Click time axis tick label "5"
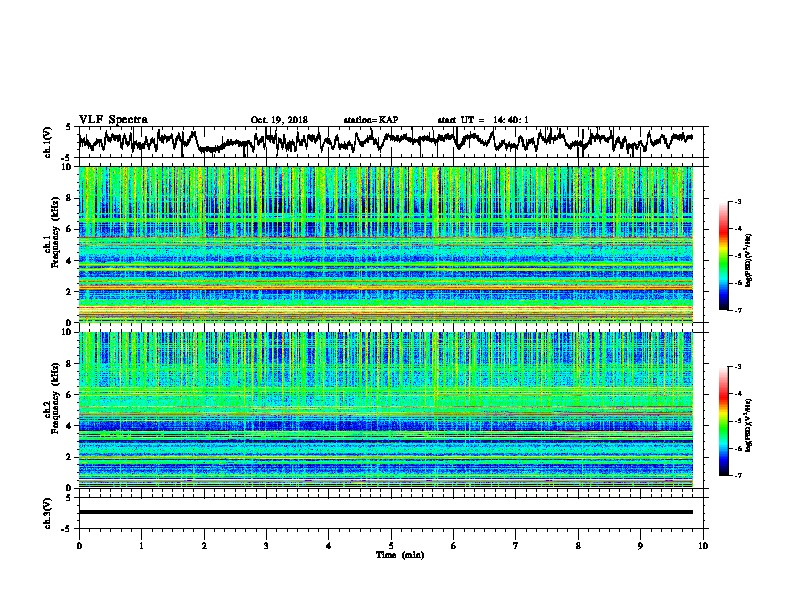The height and width of the screenshot is (612, 792). (391, 546)
